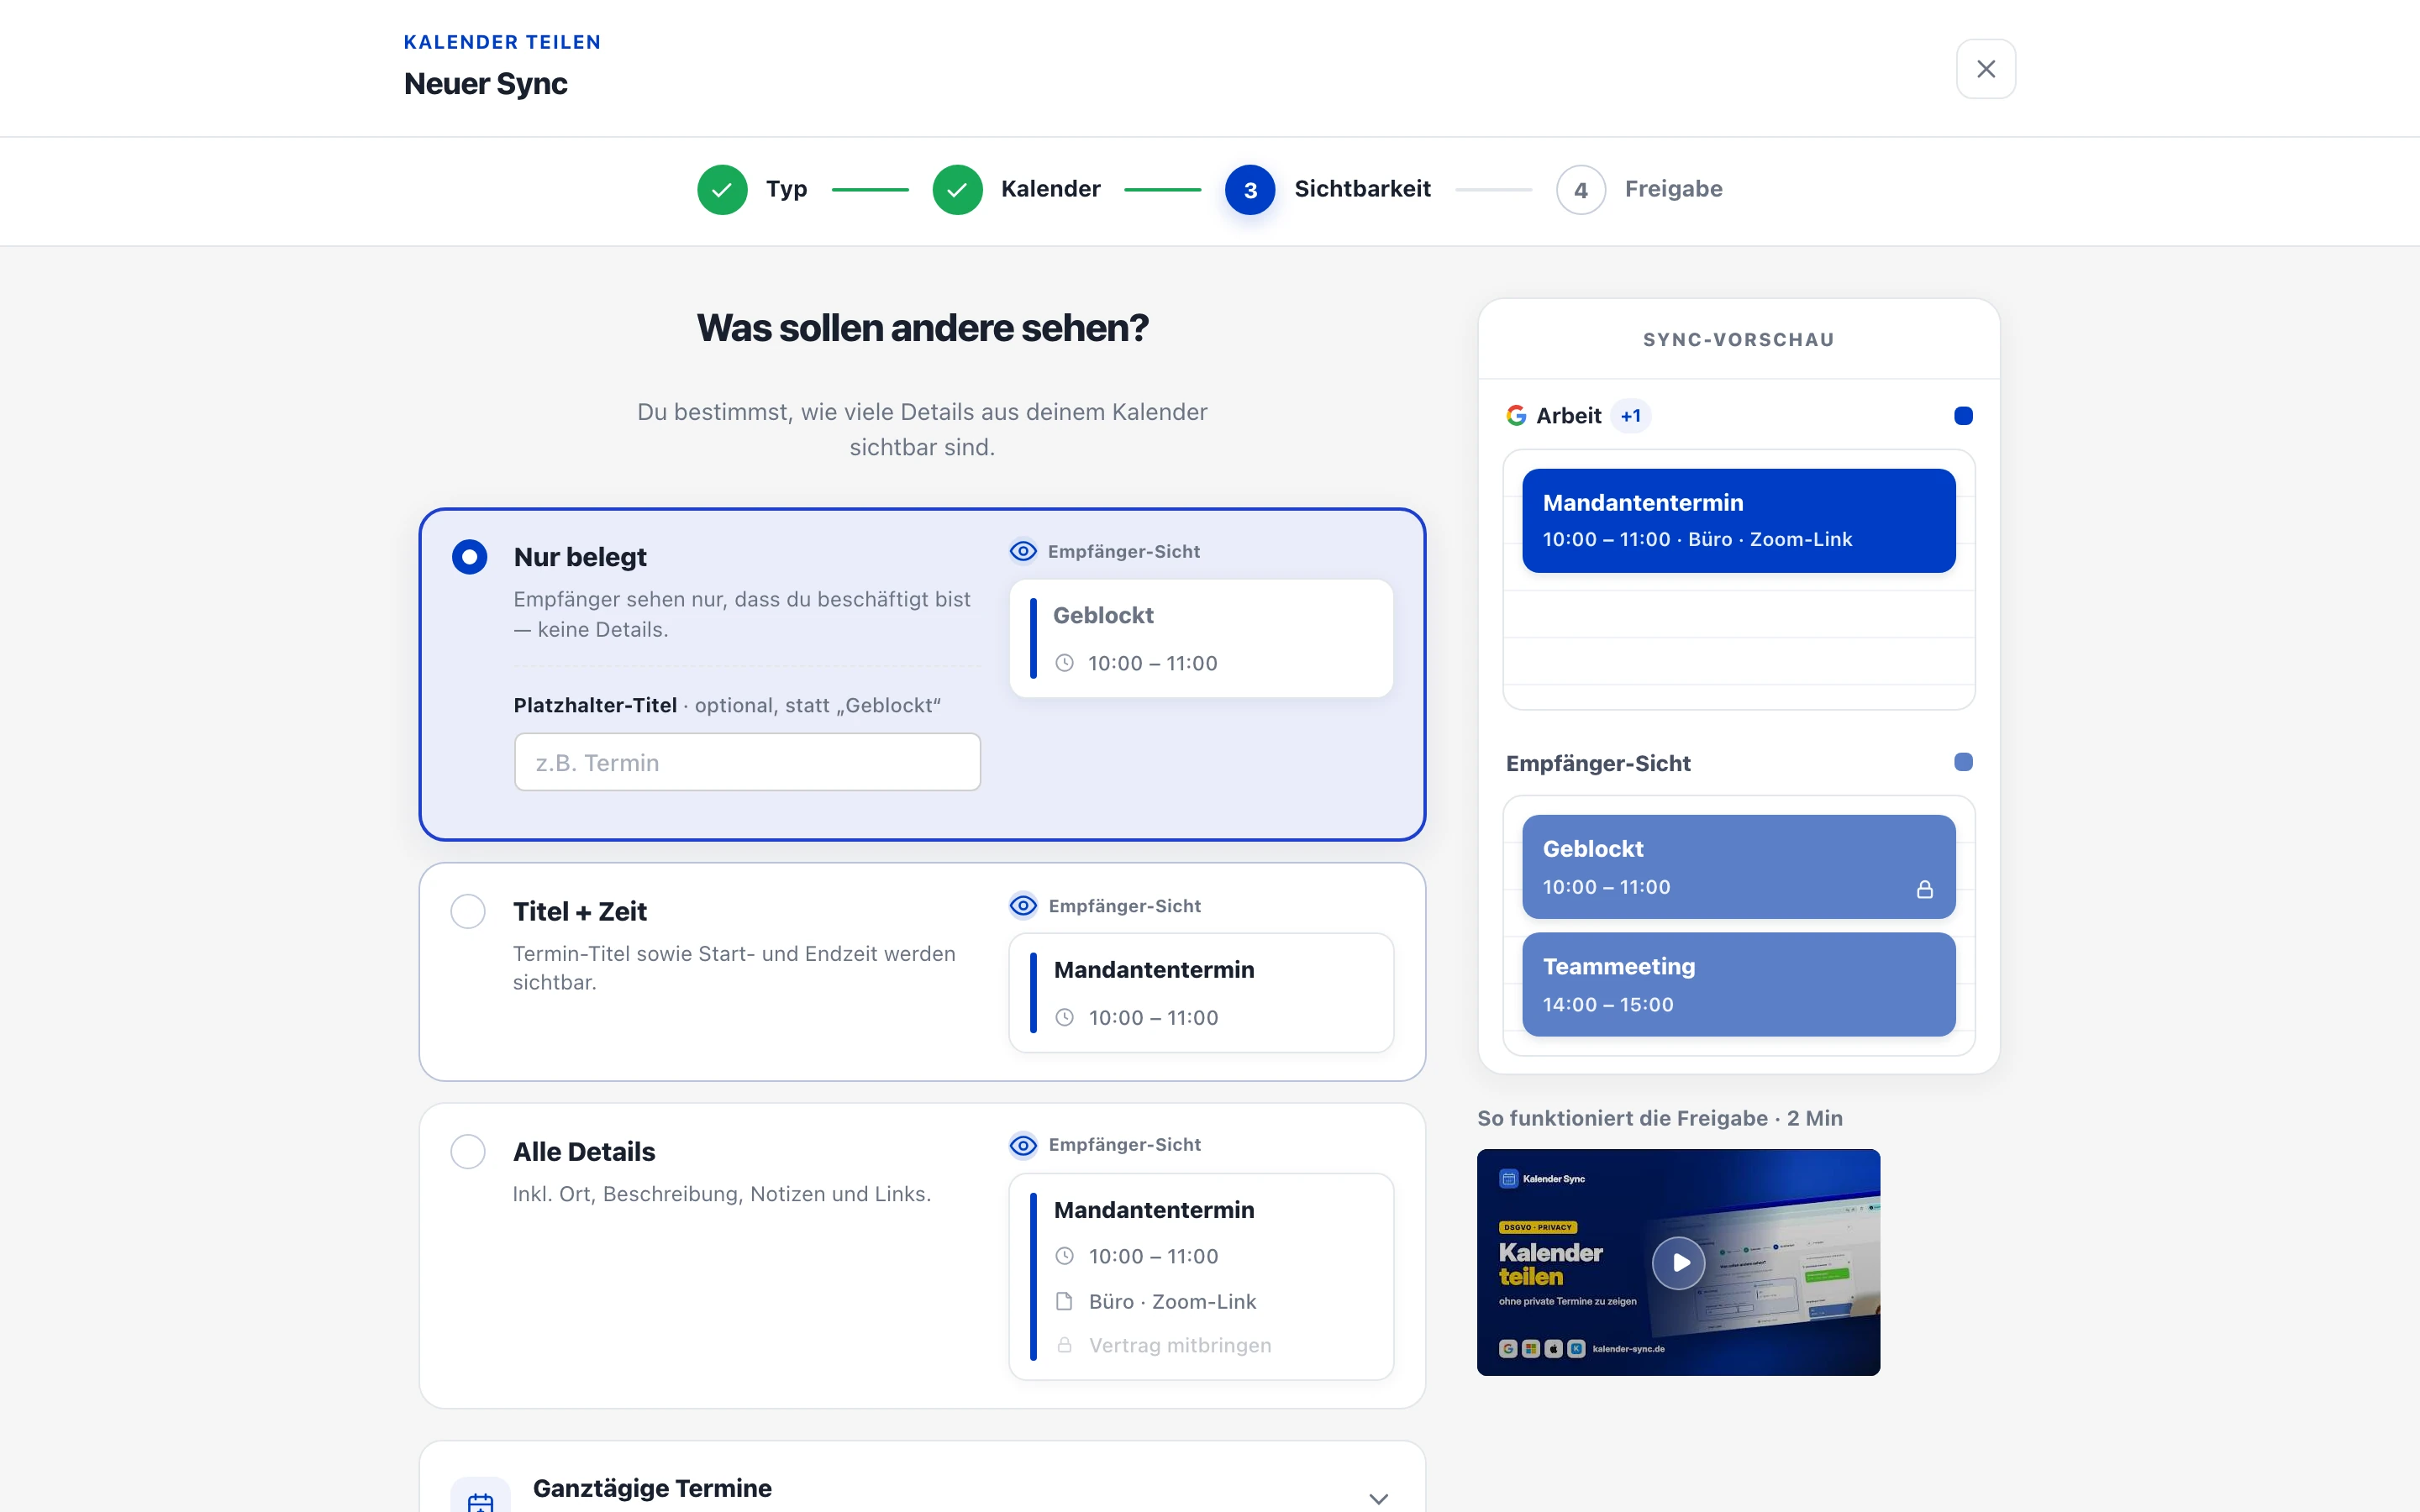The height and width of the screenshot is (1512, 2420).
Task: Click the Google logo next to Arbeit
Action: click(1516, 415)
